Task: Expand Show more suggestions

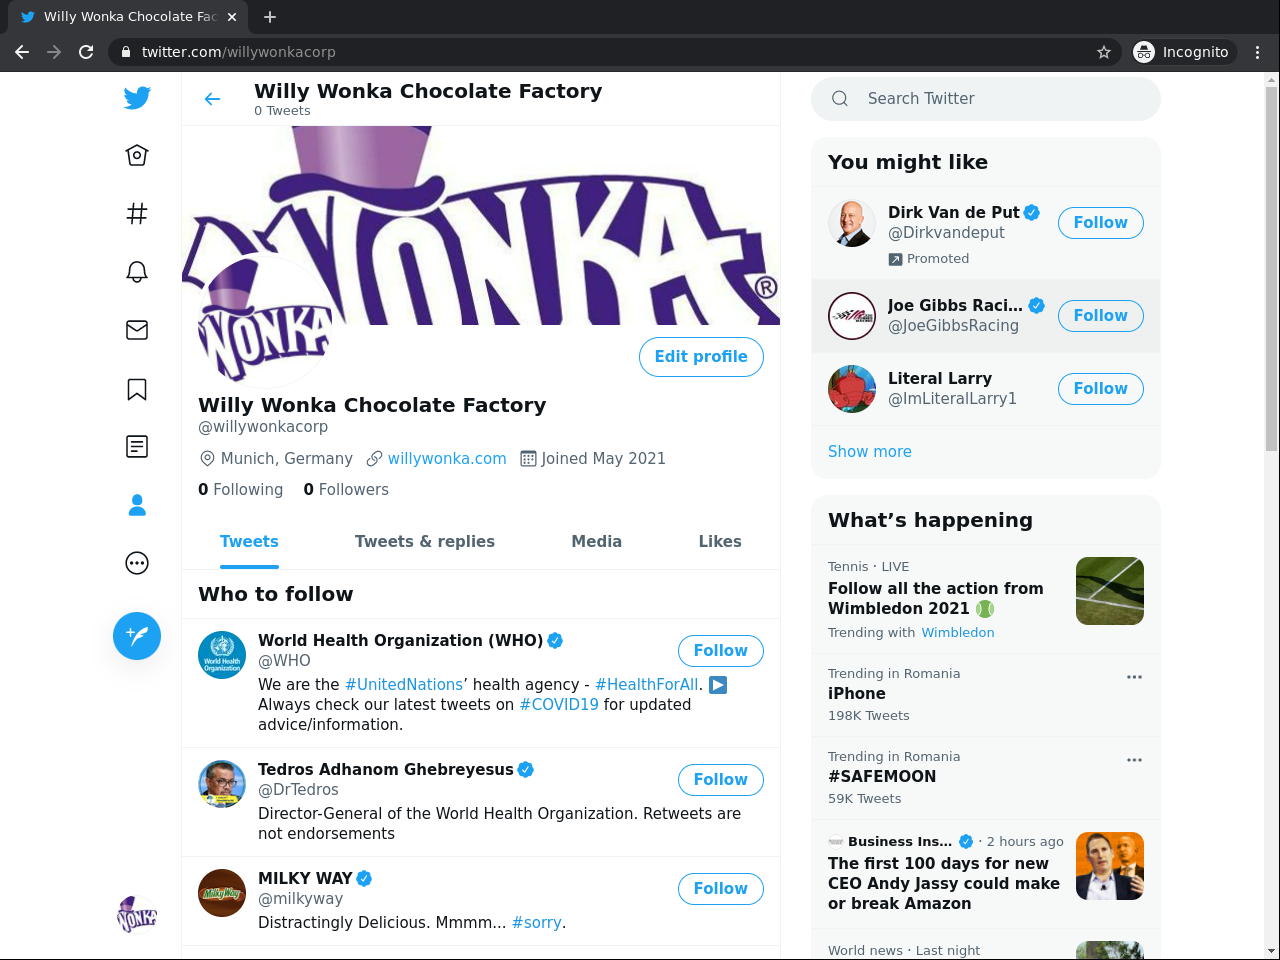Action: point(869,452)
